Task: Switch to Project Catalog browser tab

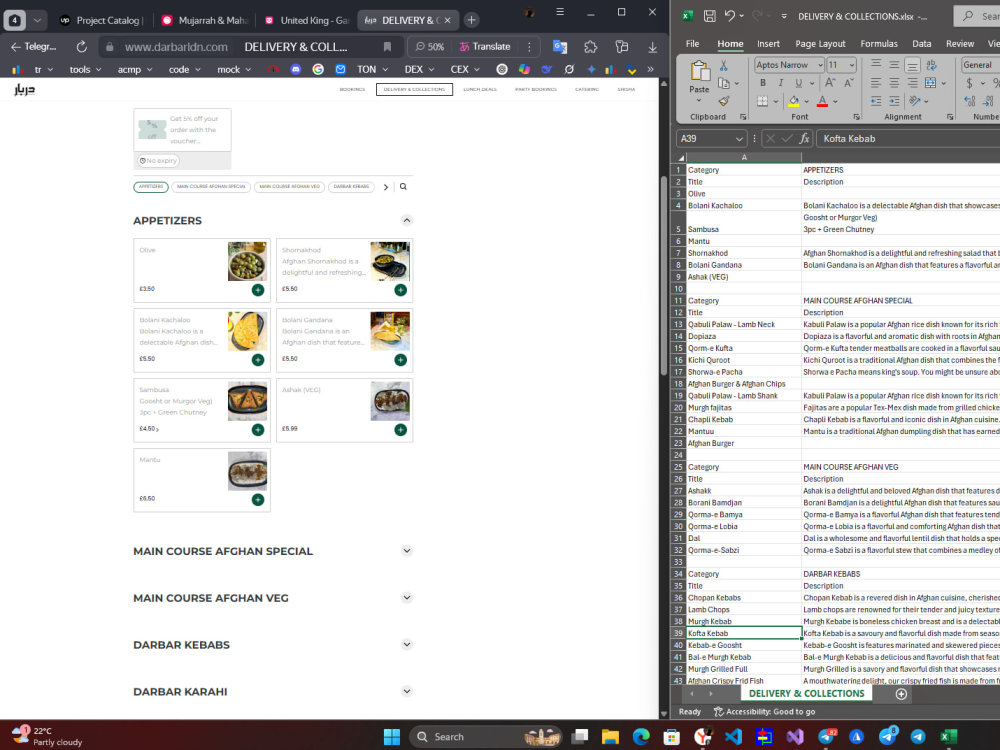Action: 100,20
